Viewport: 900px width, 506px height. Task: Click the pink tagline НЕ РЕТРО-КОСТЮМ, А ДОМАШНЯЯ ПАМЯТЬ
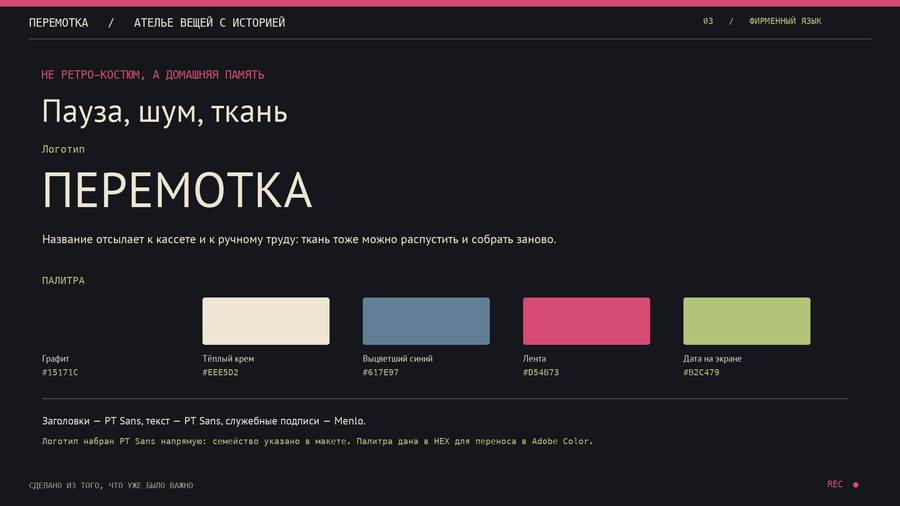click(x=153, y=75)
